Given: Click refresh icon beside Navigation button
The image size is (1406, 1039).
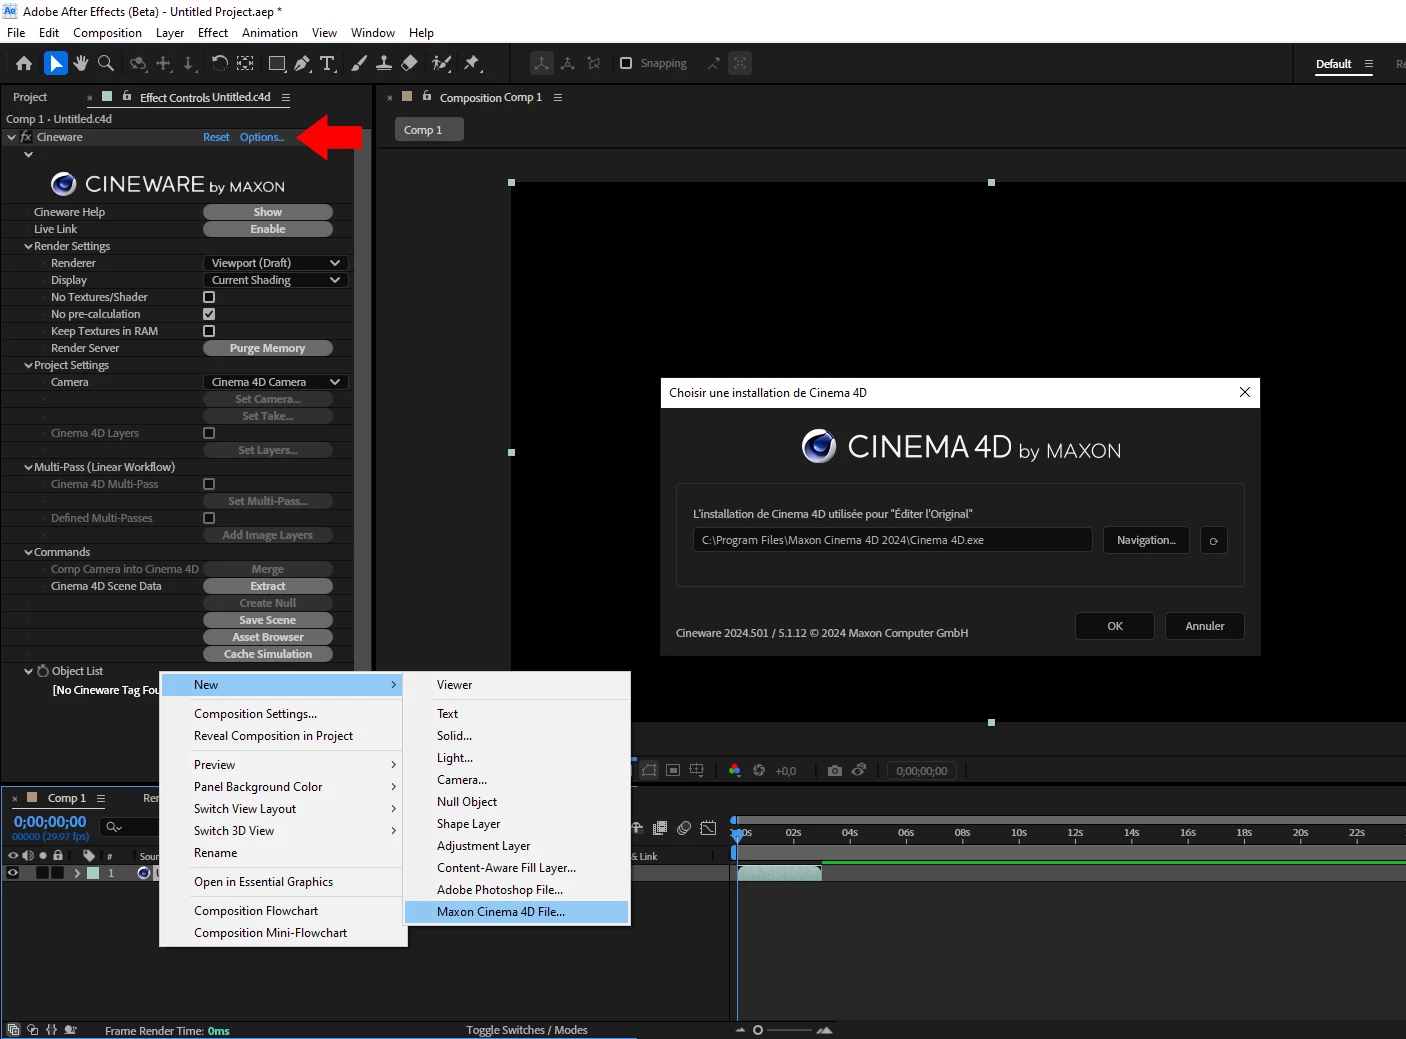Looking at the screenshot, I should (1213, 540).
